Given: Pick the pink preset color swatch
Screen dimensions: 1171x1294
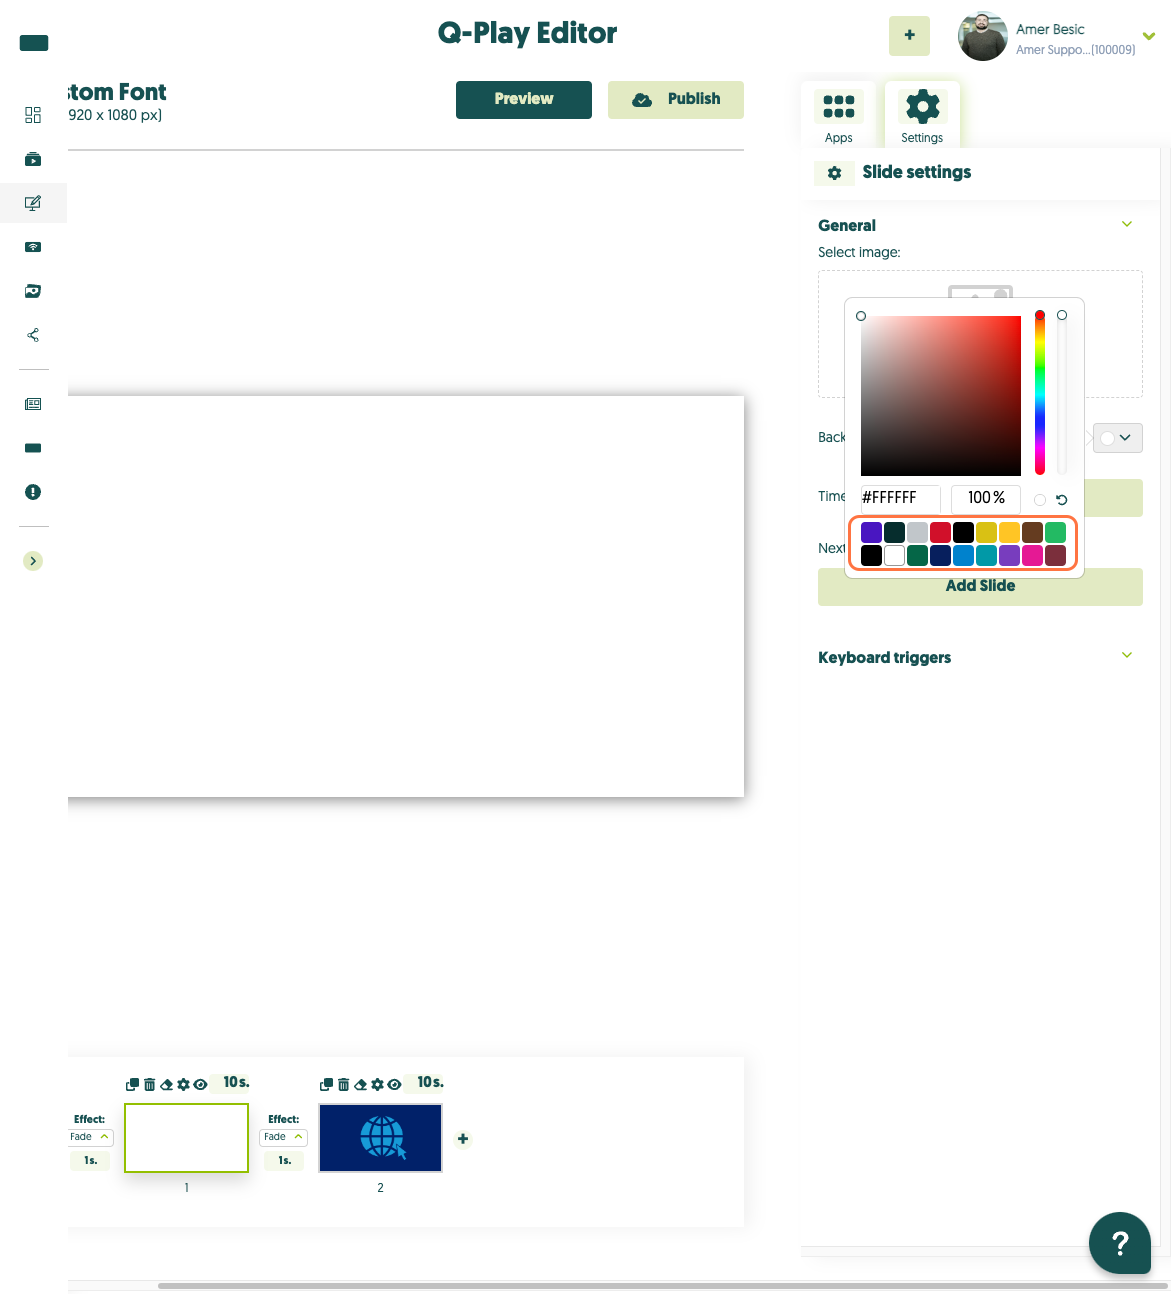Looking at the screenshot, I should point(1033,556).
